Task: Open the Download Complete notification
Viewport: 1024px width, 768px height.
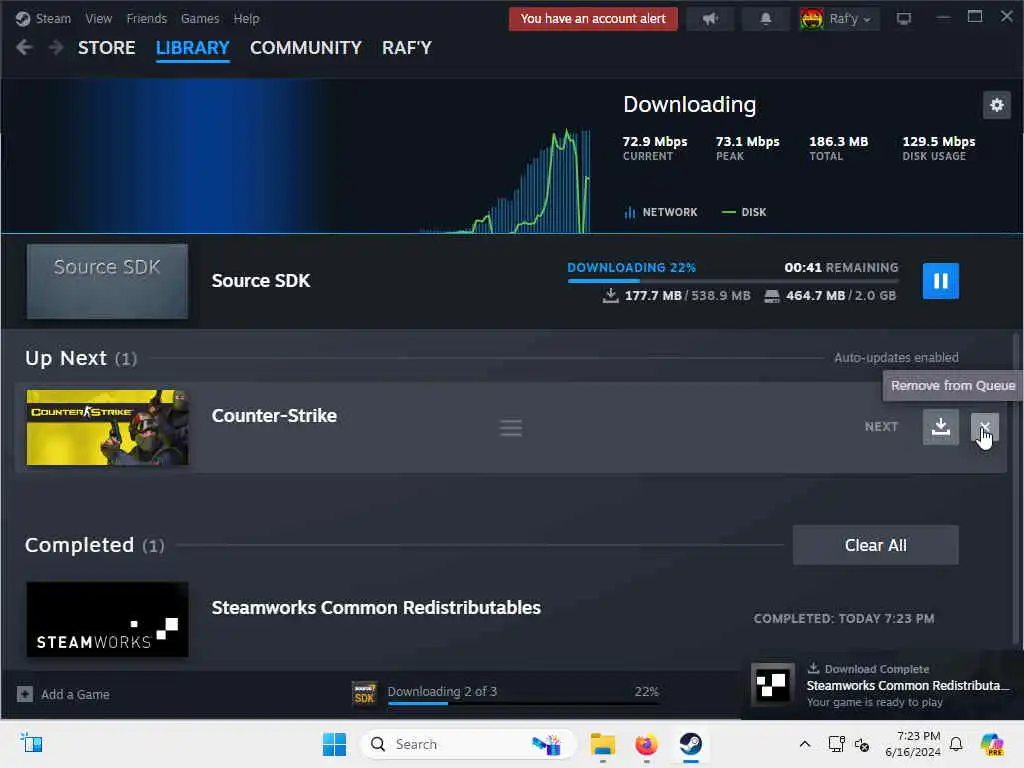Action: [882, 685]
